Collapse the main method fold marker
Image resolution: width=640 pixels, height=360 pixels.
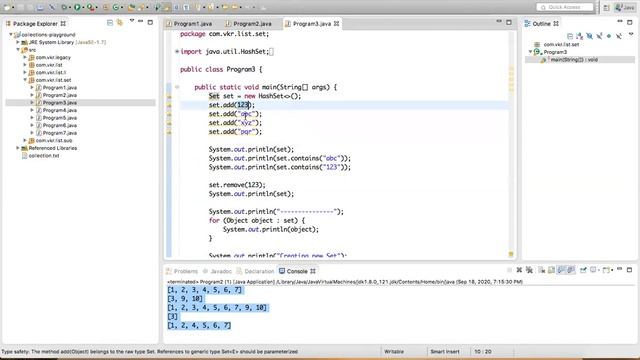click(x=177, y=87)
